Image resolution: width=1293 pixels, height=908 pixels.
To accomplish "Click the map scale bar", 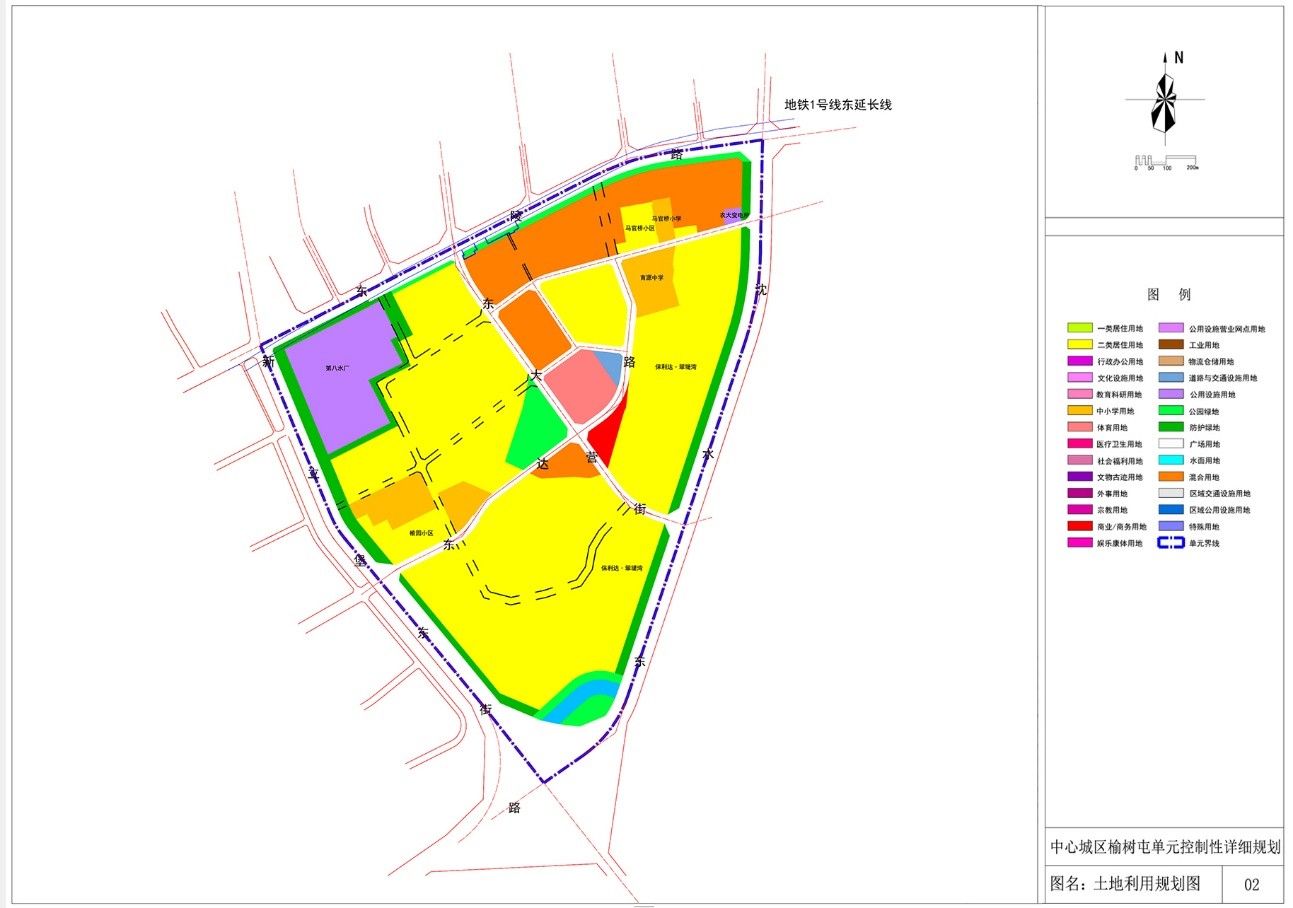I will point(1166,161).
